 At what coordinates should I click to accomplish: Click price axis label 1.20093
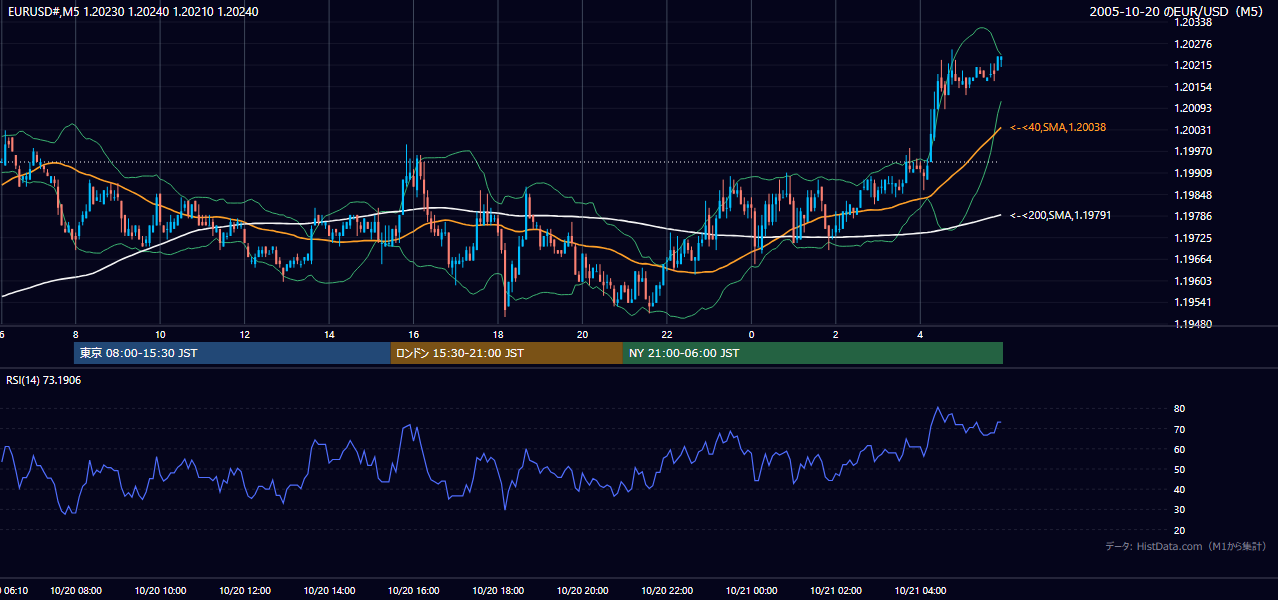point(1194,108)
